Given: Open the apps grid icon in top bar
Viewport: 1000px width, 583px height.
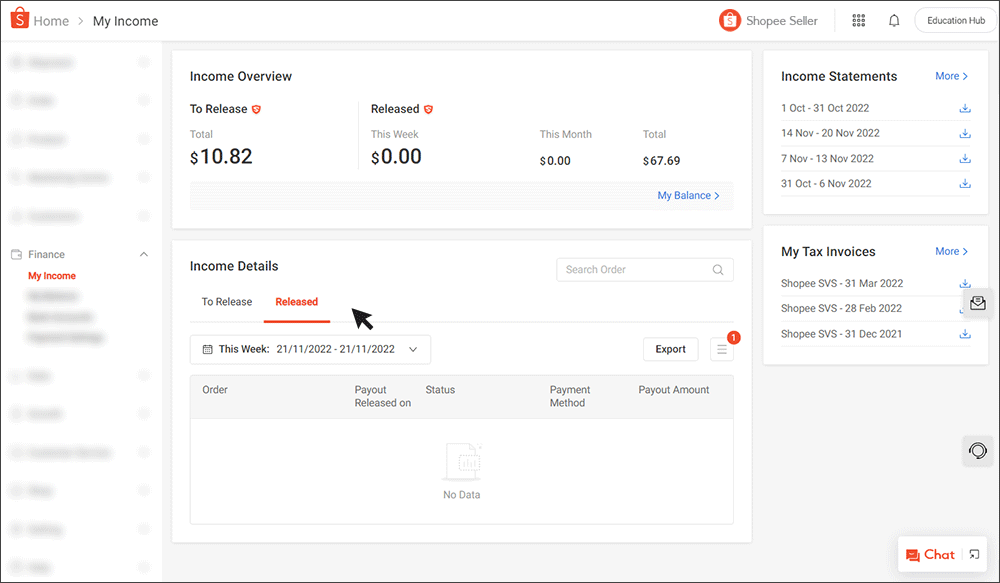Looking at the screenshot, I should pos(858,20).
